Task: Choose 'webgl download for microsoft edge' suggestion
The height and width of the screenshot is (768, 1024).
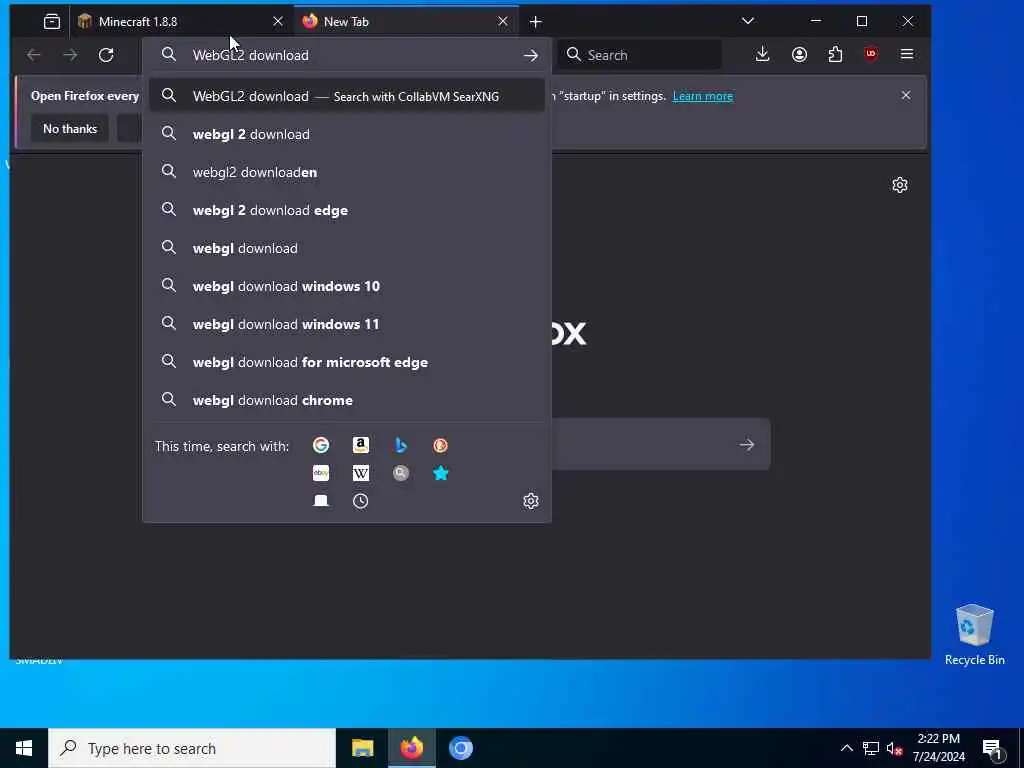Action: [347, 362]
